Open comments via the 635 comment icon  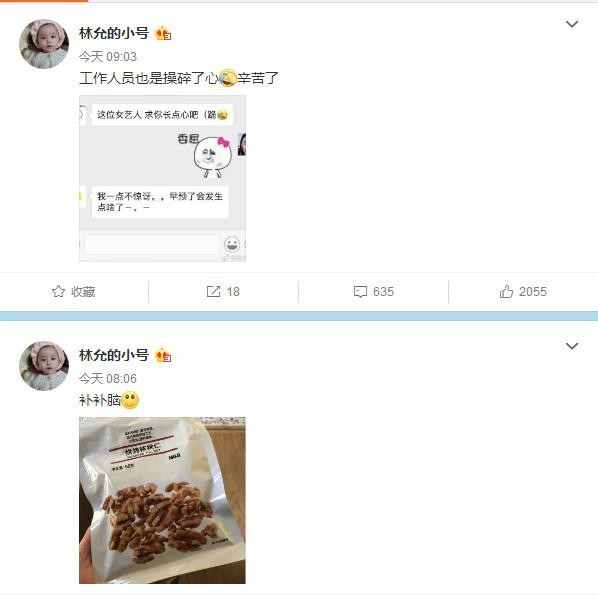(360, 292)
